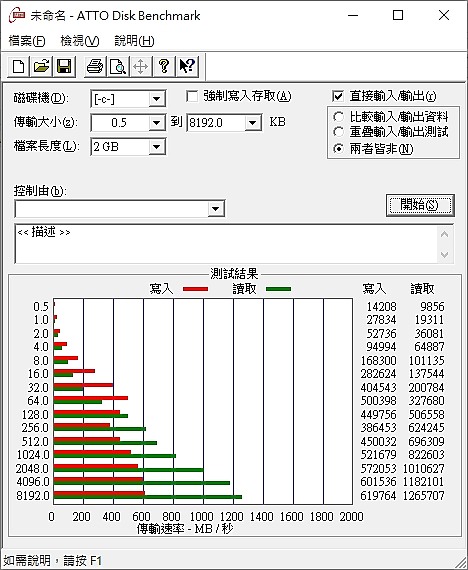
Task: Select the 比較輸入/輸出資料 radio button
Action: coord(338,117)
